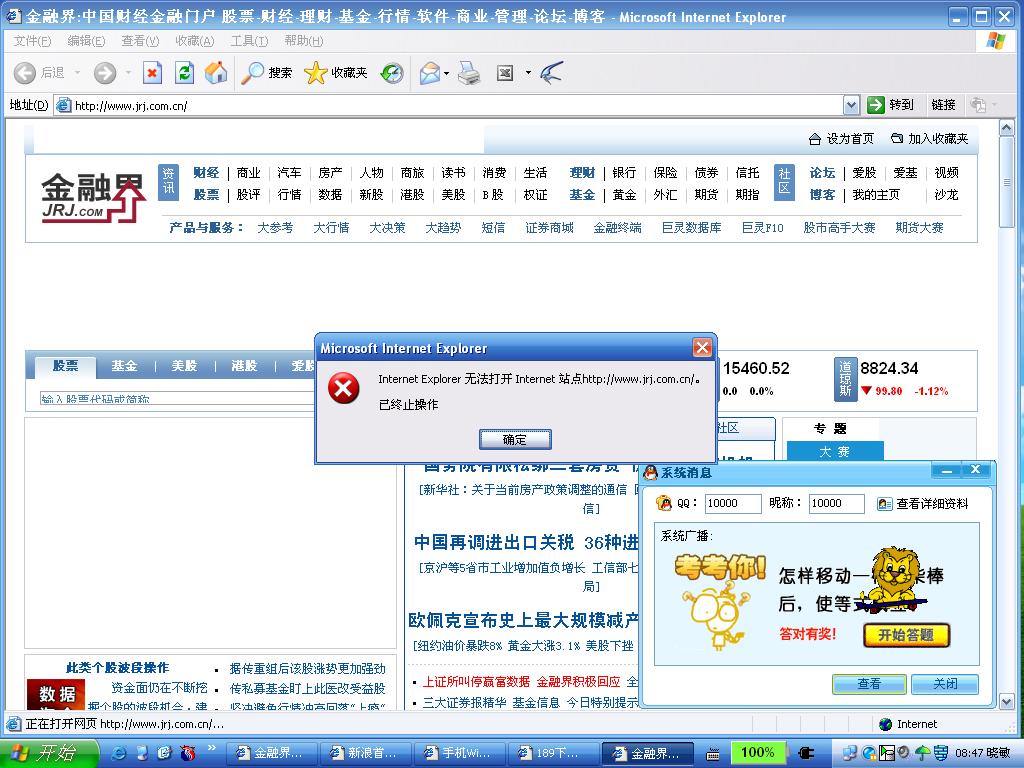
Task: Switch to 新浪首… taskbar window
Action: pos(366,753)
